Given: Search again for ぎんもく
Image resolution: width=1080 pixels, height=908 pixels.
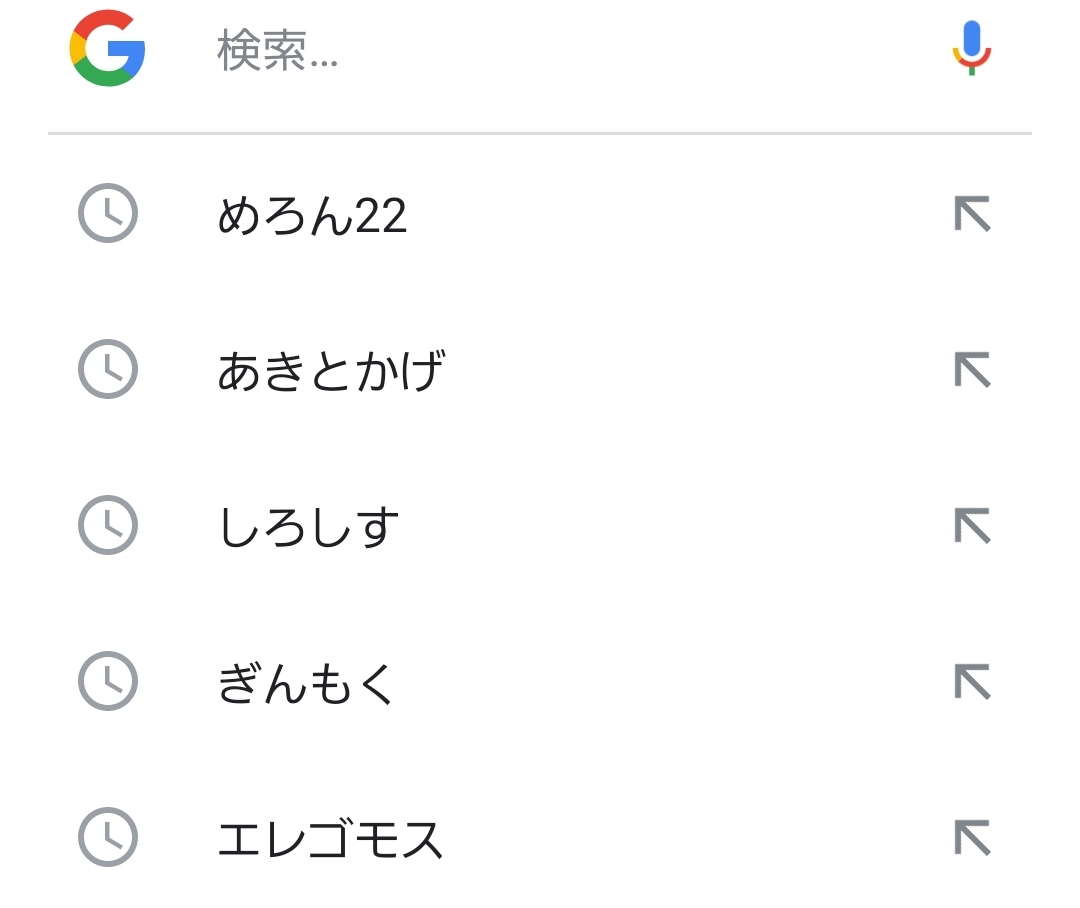Looking at the screenshot, I should [x=307, y=684].
